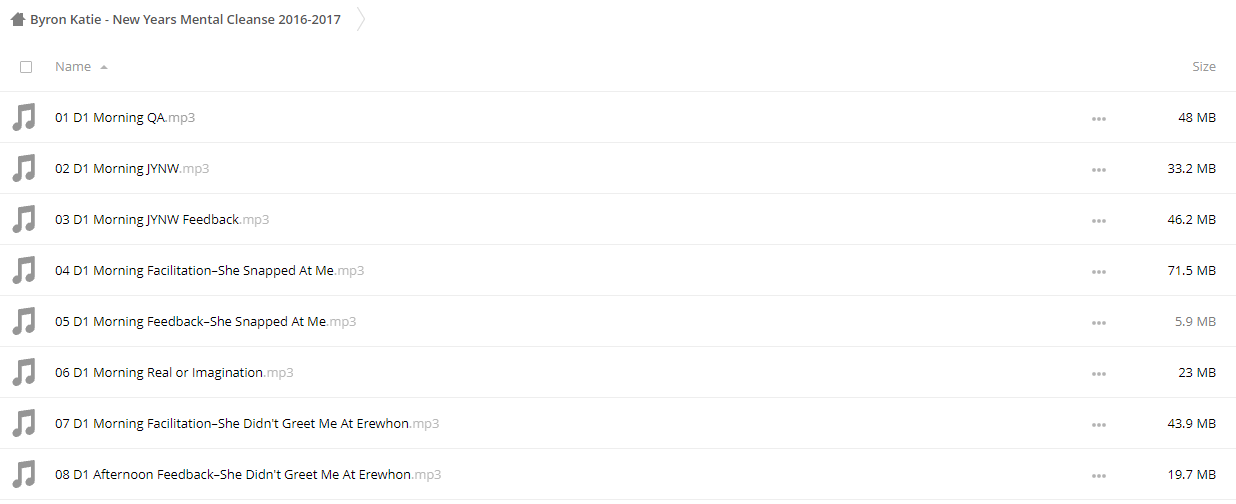Click music icon for 06 Real or Imagination
Screen dimensions: 1236x504
tap(23, 373)
